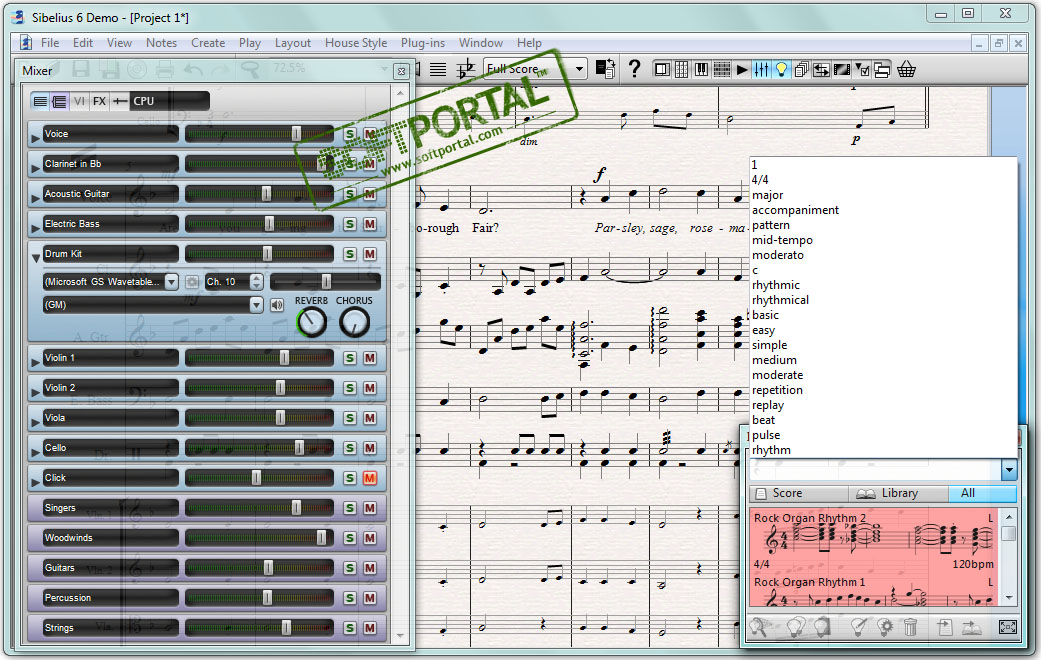Open the Full Score parts dropdown
This screenshot has height=660, width=1041.
(579, 69)
